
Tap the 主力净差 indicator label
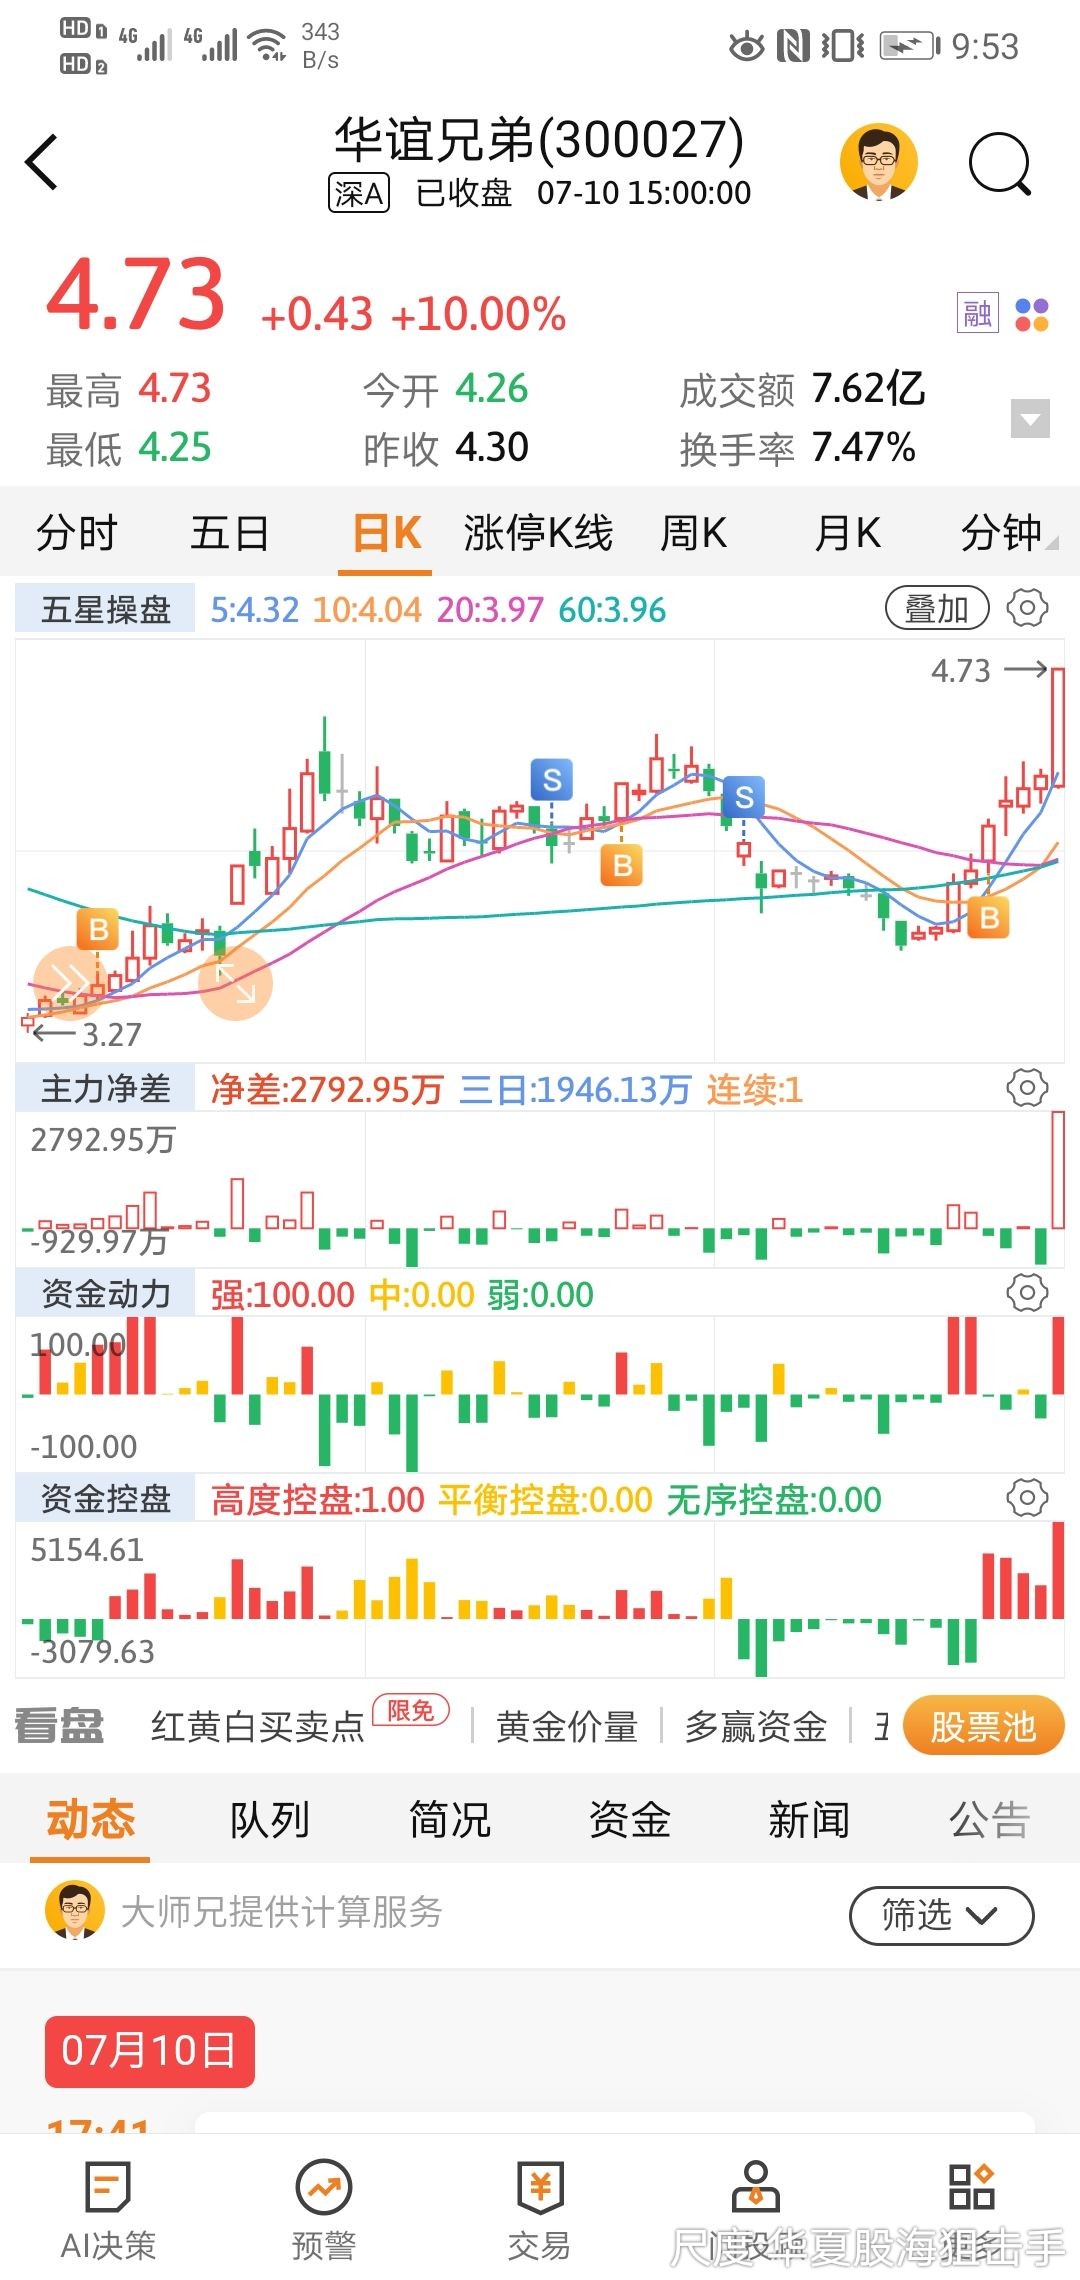(x=105, y=1089)
